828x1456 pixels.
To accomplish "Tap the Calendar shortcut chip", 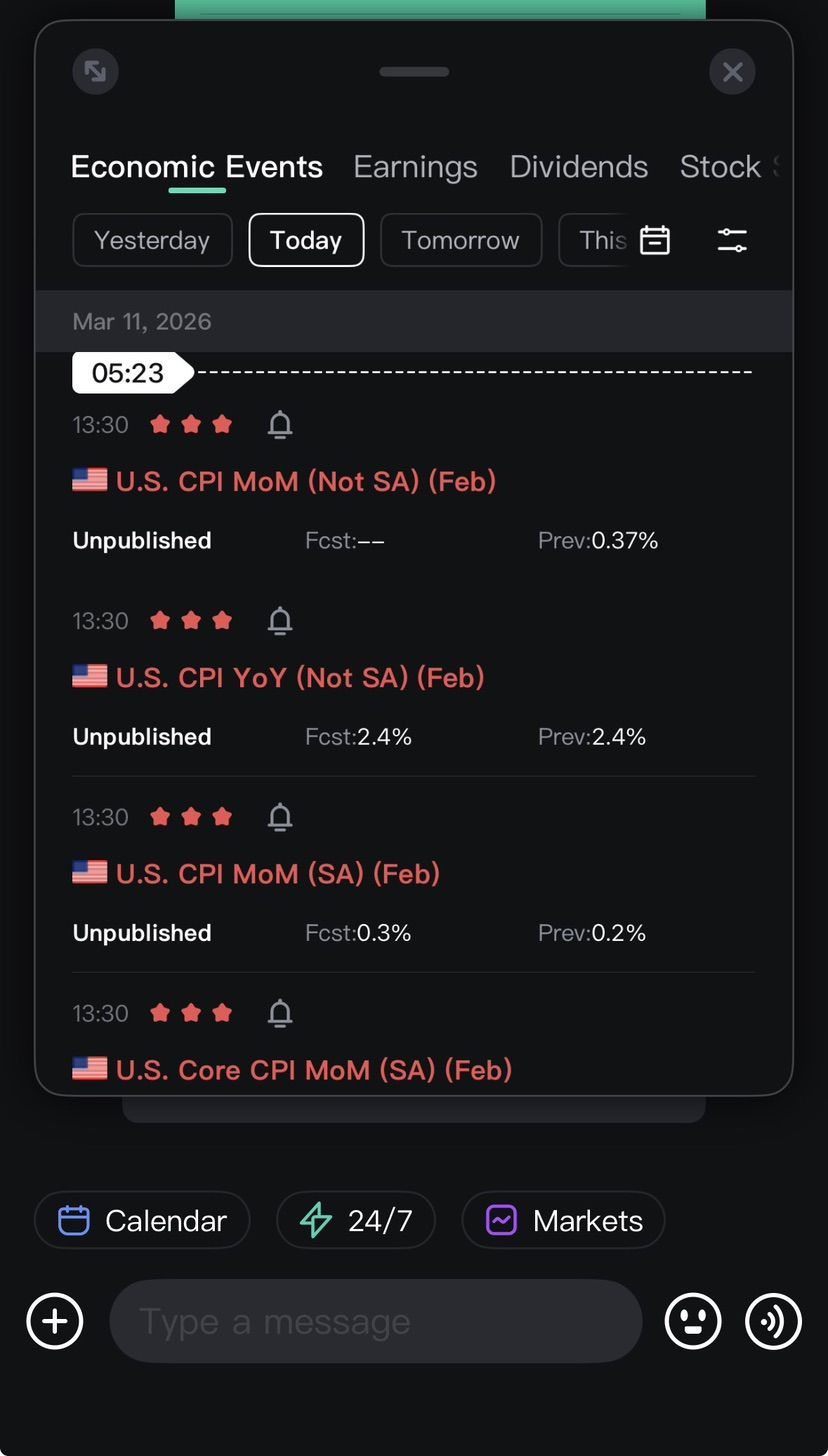I will coord(142,1220).
